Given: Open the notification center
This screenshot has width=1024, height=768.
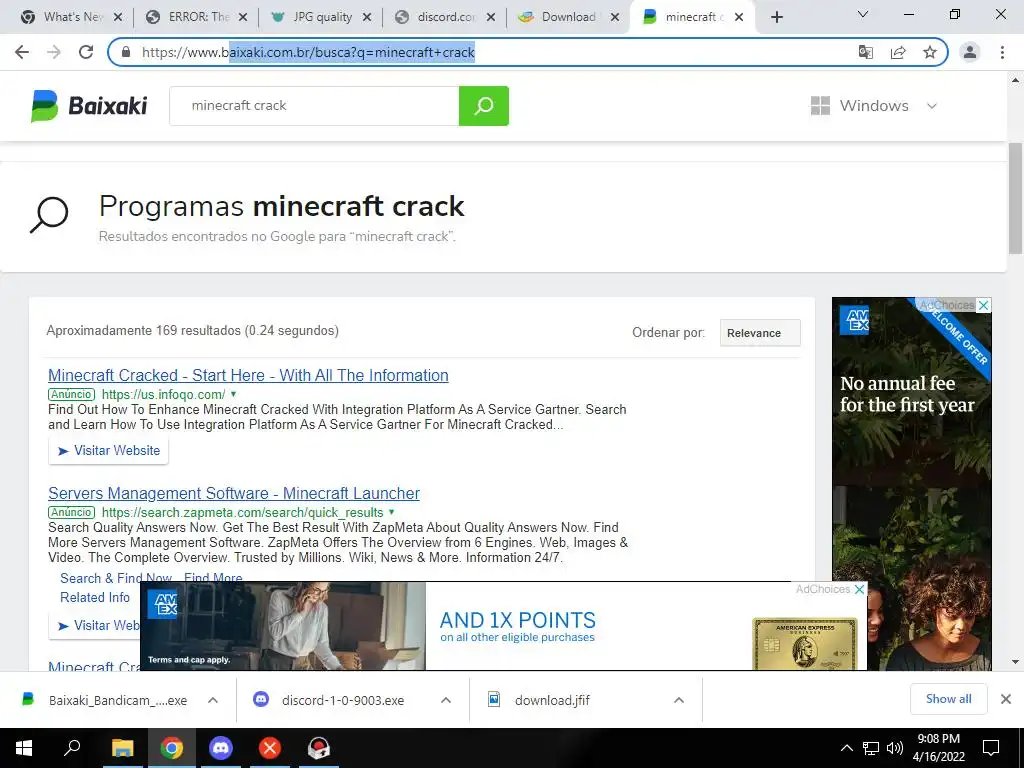Looking at the screenshot, I should pos(991,748).
